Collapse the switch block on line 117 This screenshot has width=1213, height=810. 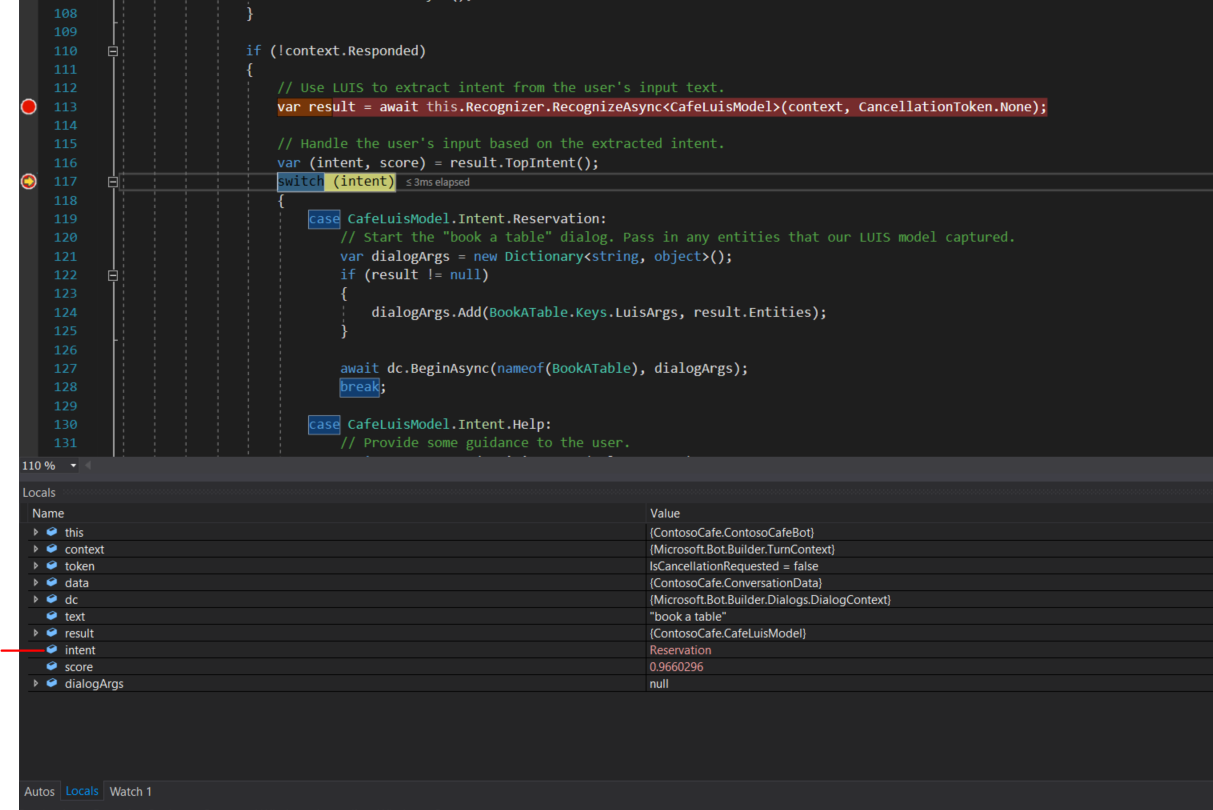(113, 181)
